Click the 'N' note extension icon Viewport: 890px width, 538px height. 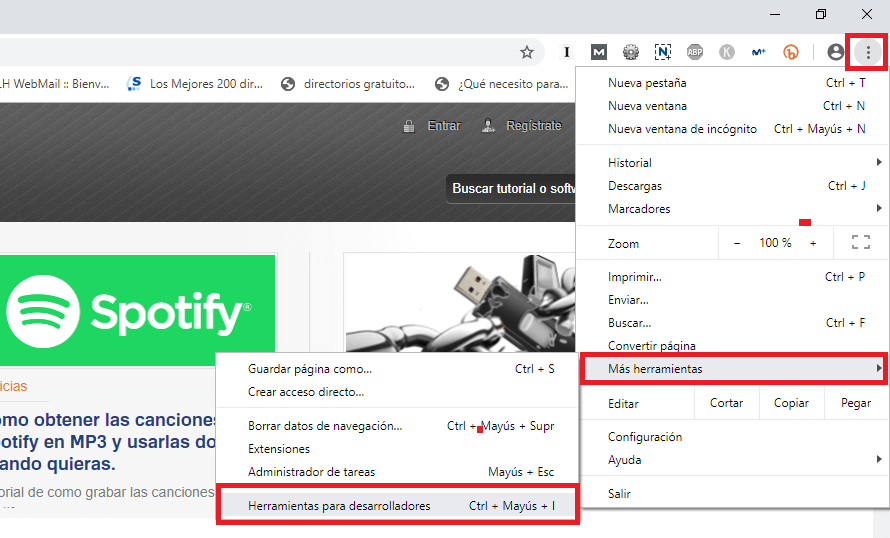[x=662, y=52]
